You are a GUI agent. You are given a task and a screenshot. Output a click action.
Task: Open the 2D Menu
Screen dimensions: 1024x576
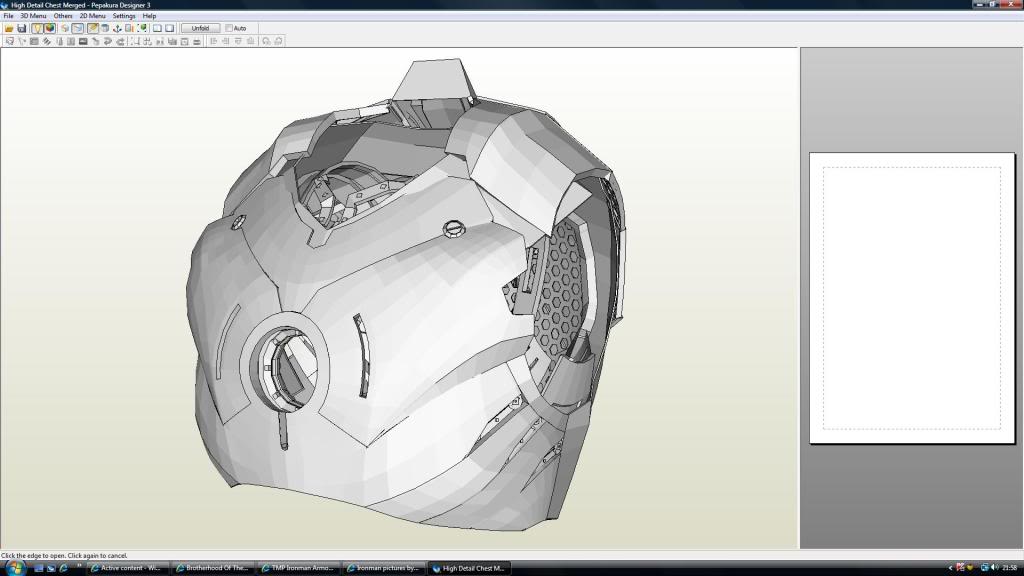tap(93, 16)
